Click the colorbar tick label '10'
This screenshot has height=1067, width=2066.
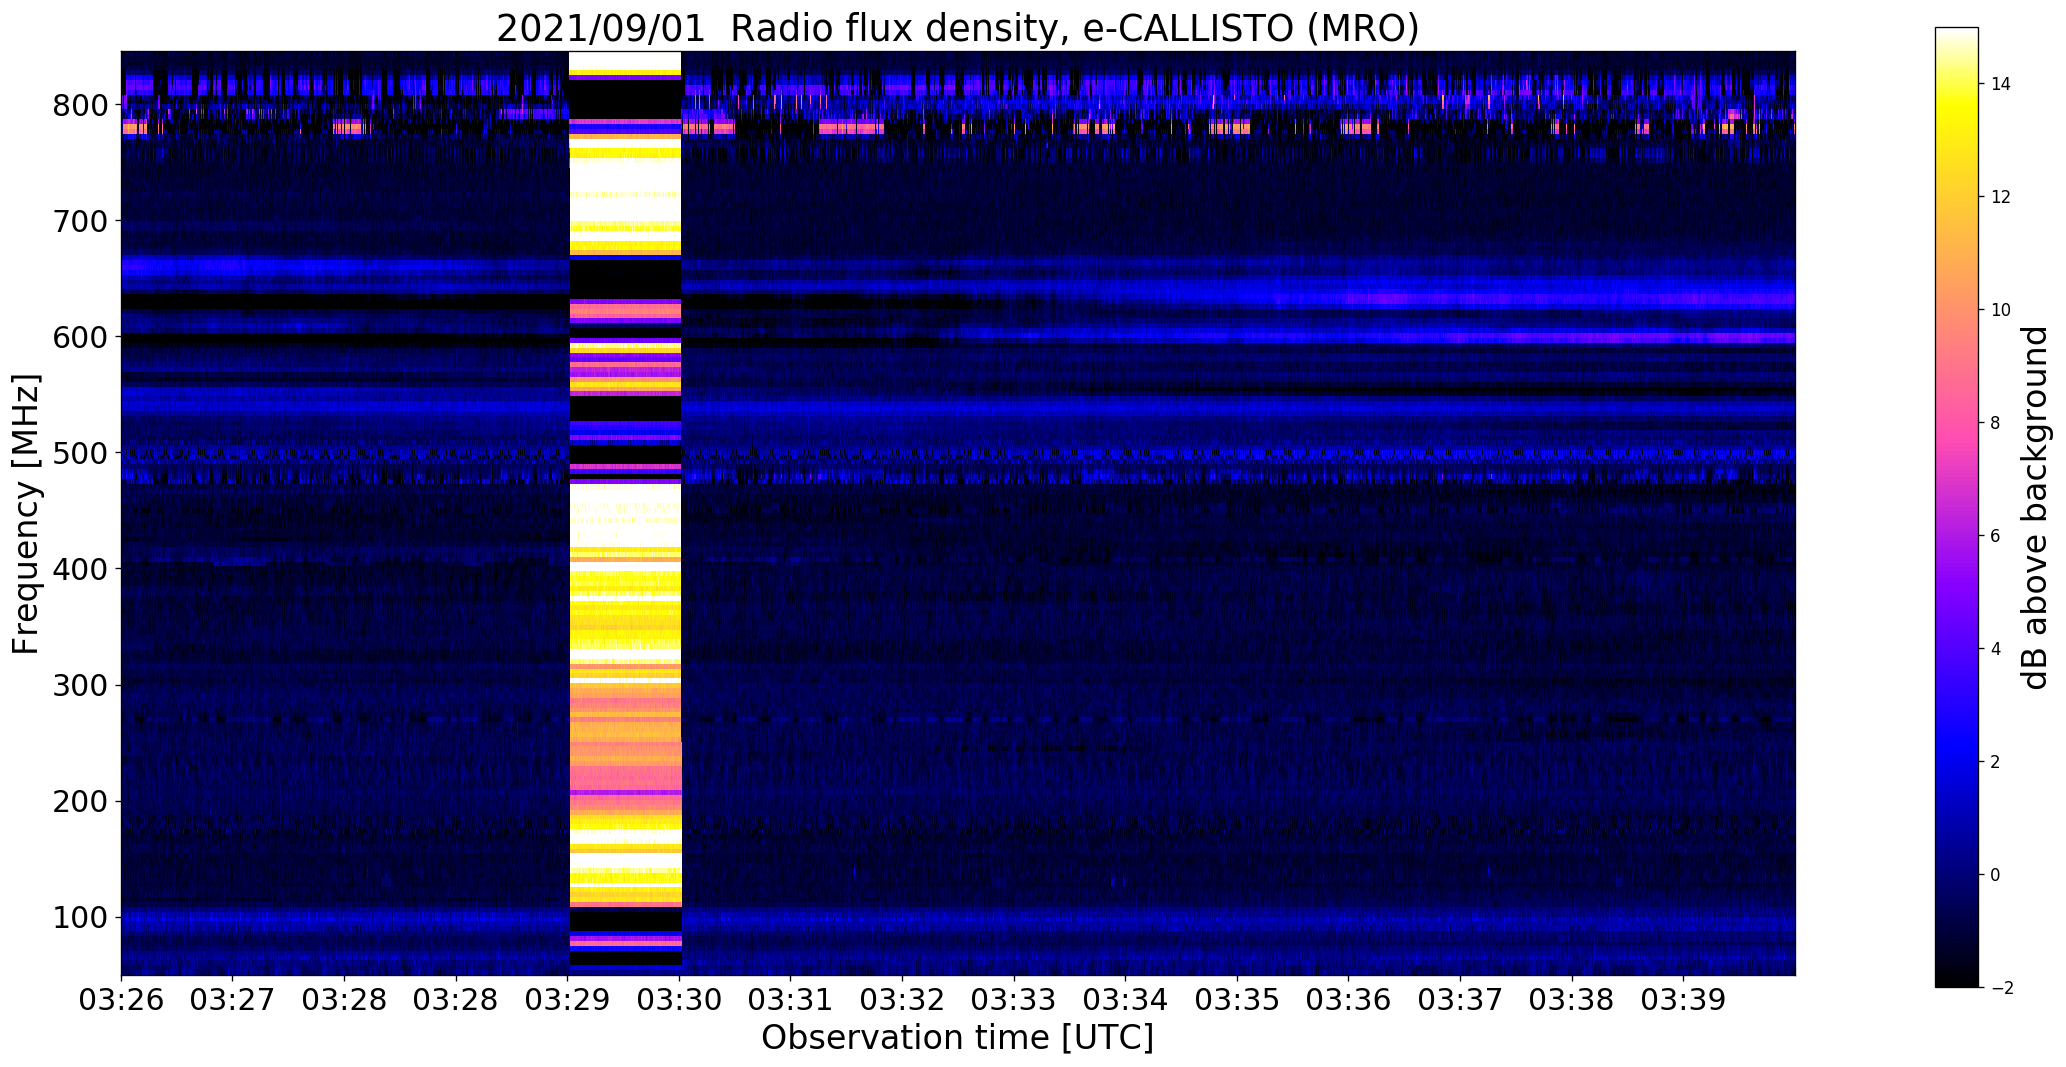pos(2001,310)
